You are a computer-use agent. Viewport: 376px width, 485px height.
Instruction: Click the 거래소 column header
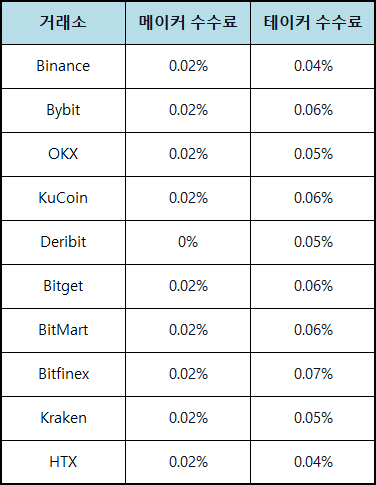coord(63,23)
